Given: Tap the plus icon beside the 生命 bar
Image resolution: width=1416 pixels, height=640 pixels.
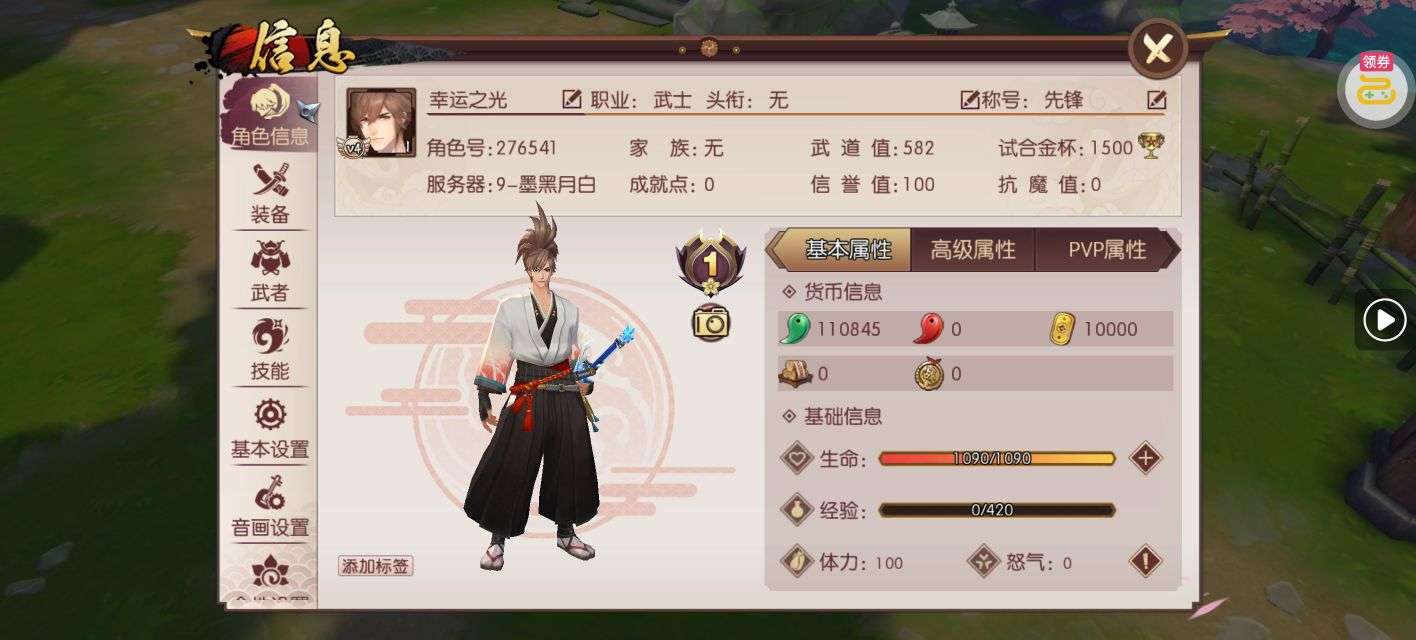Looking at the screenshot, I should click(x=1145, y=458).
